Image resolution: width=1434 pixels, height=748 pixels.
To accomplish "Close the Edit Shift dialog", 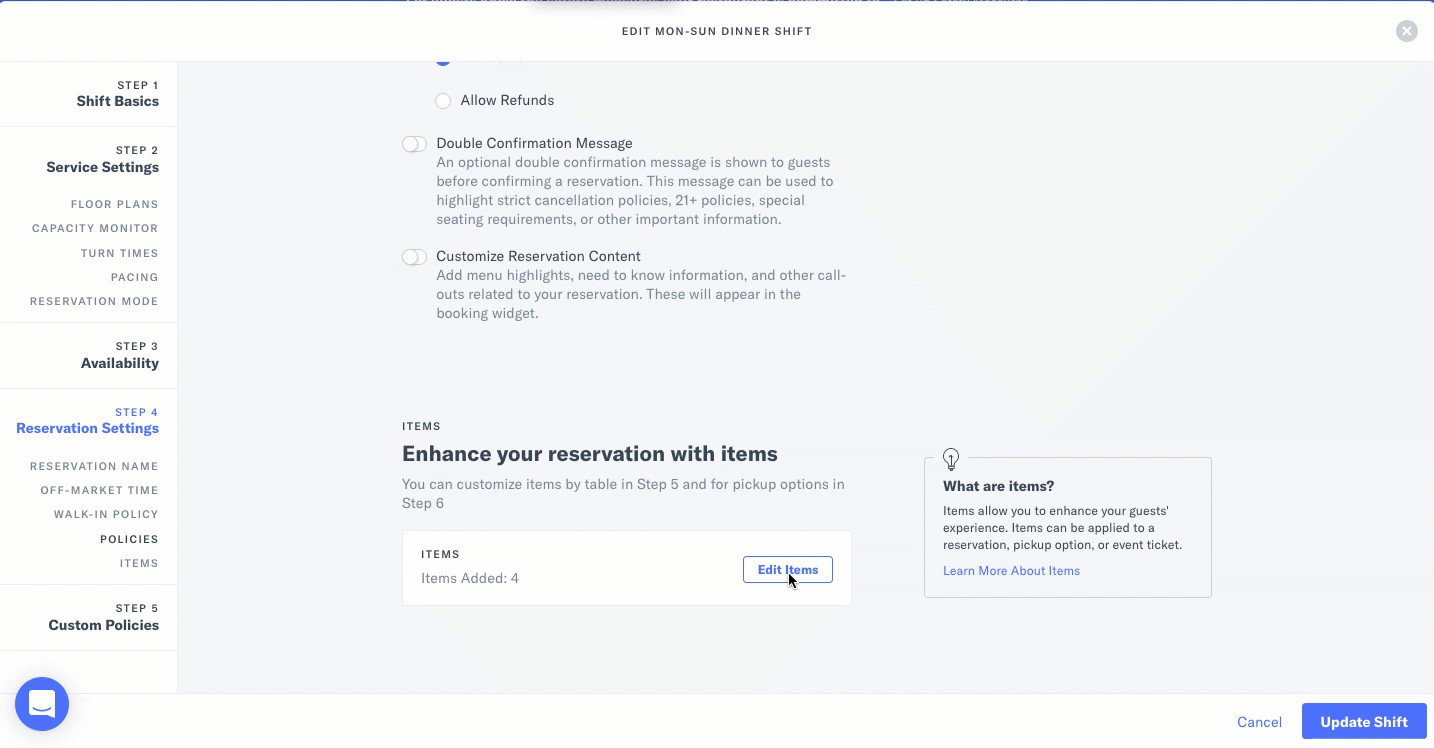I will coord(1406,31).
